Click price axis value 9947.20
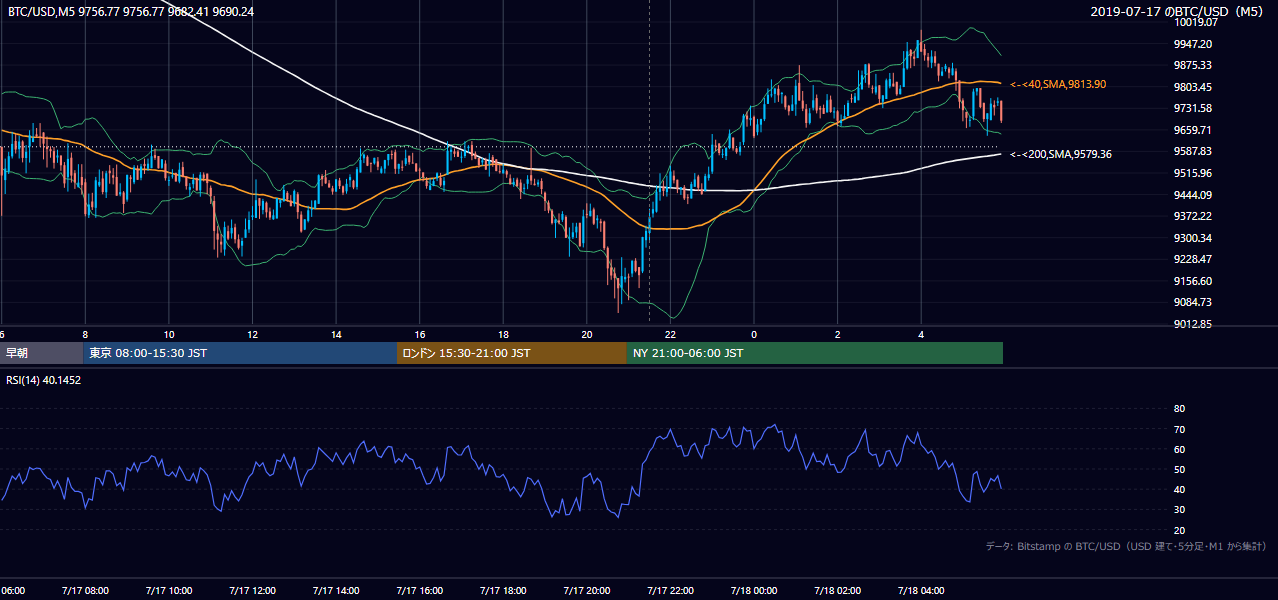 (1193, 44)
